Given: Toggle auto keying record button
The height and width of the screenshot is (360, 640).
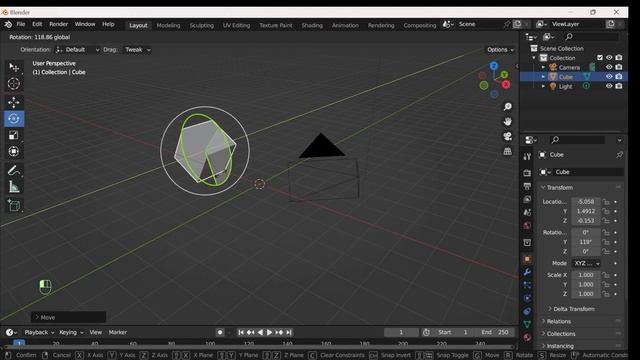Looking at the screenshot, I should [x=220, y=332].
